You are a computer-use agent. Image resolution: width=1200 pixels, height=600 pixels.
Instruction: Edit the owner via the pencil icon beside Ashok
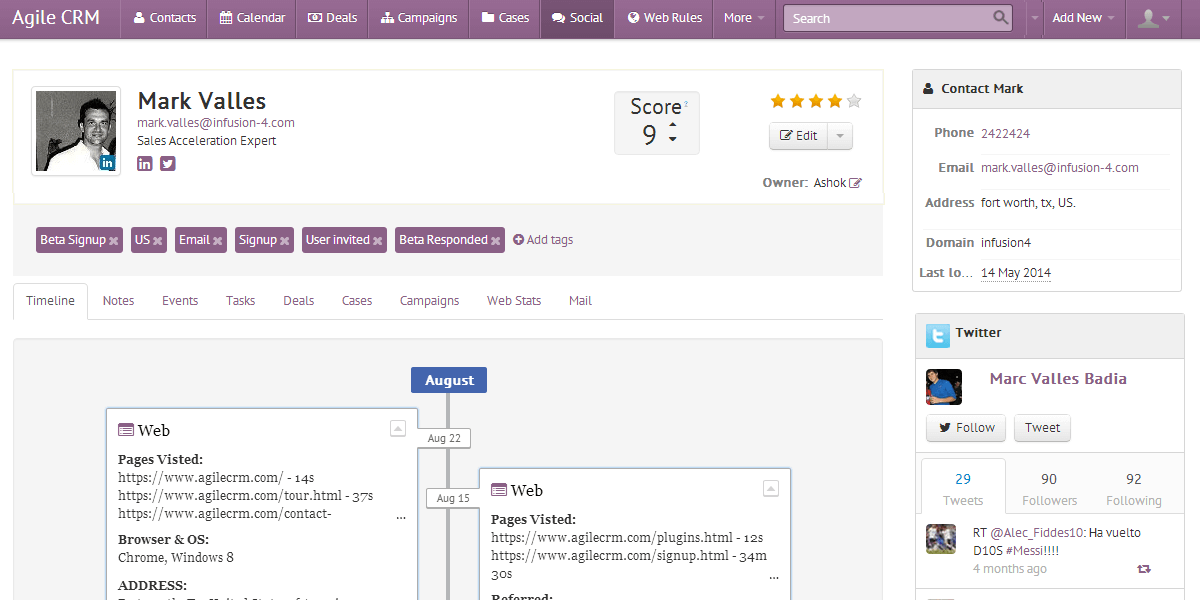tap(853, 182)
